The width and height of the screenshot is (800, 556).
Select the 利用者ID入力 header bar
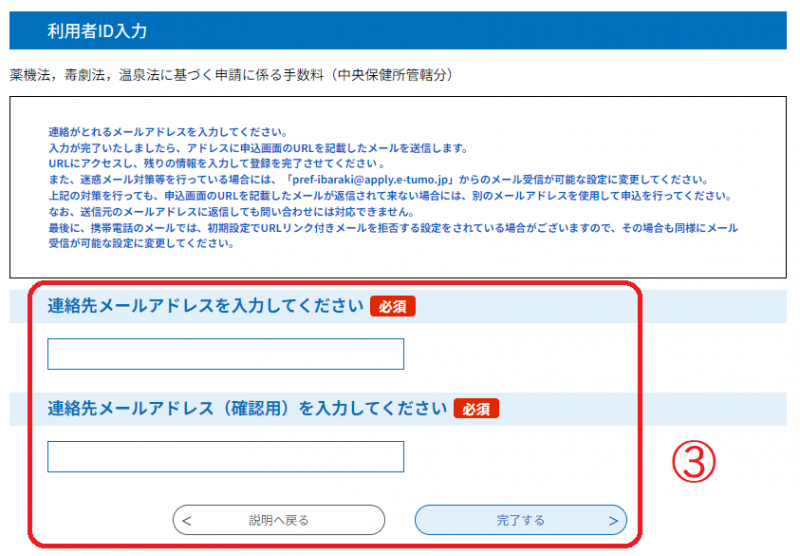point(400,31)
